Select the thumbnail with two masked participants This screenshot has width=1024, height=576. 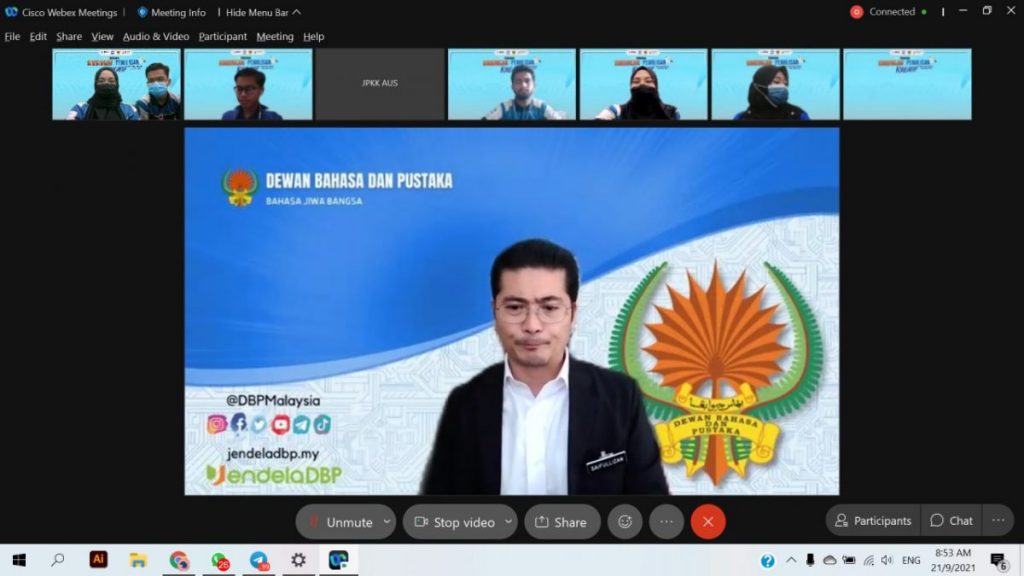[x=116, y=84]
